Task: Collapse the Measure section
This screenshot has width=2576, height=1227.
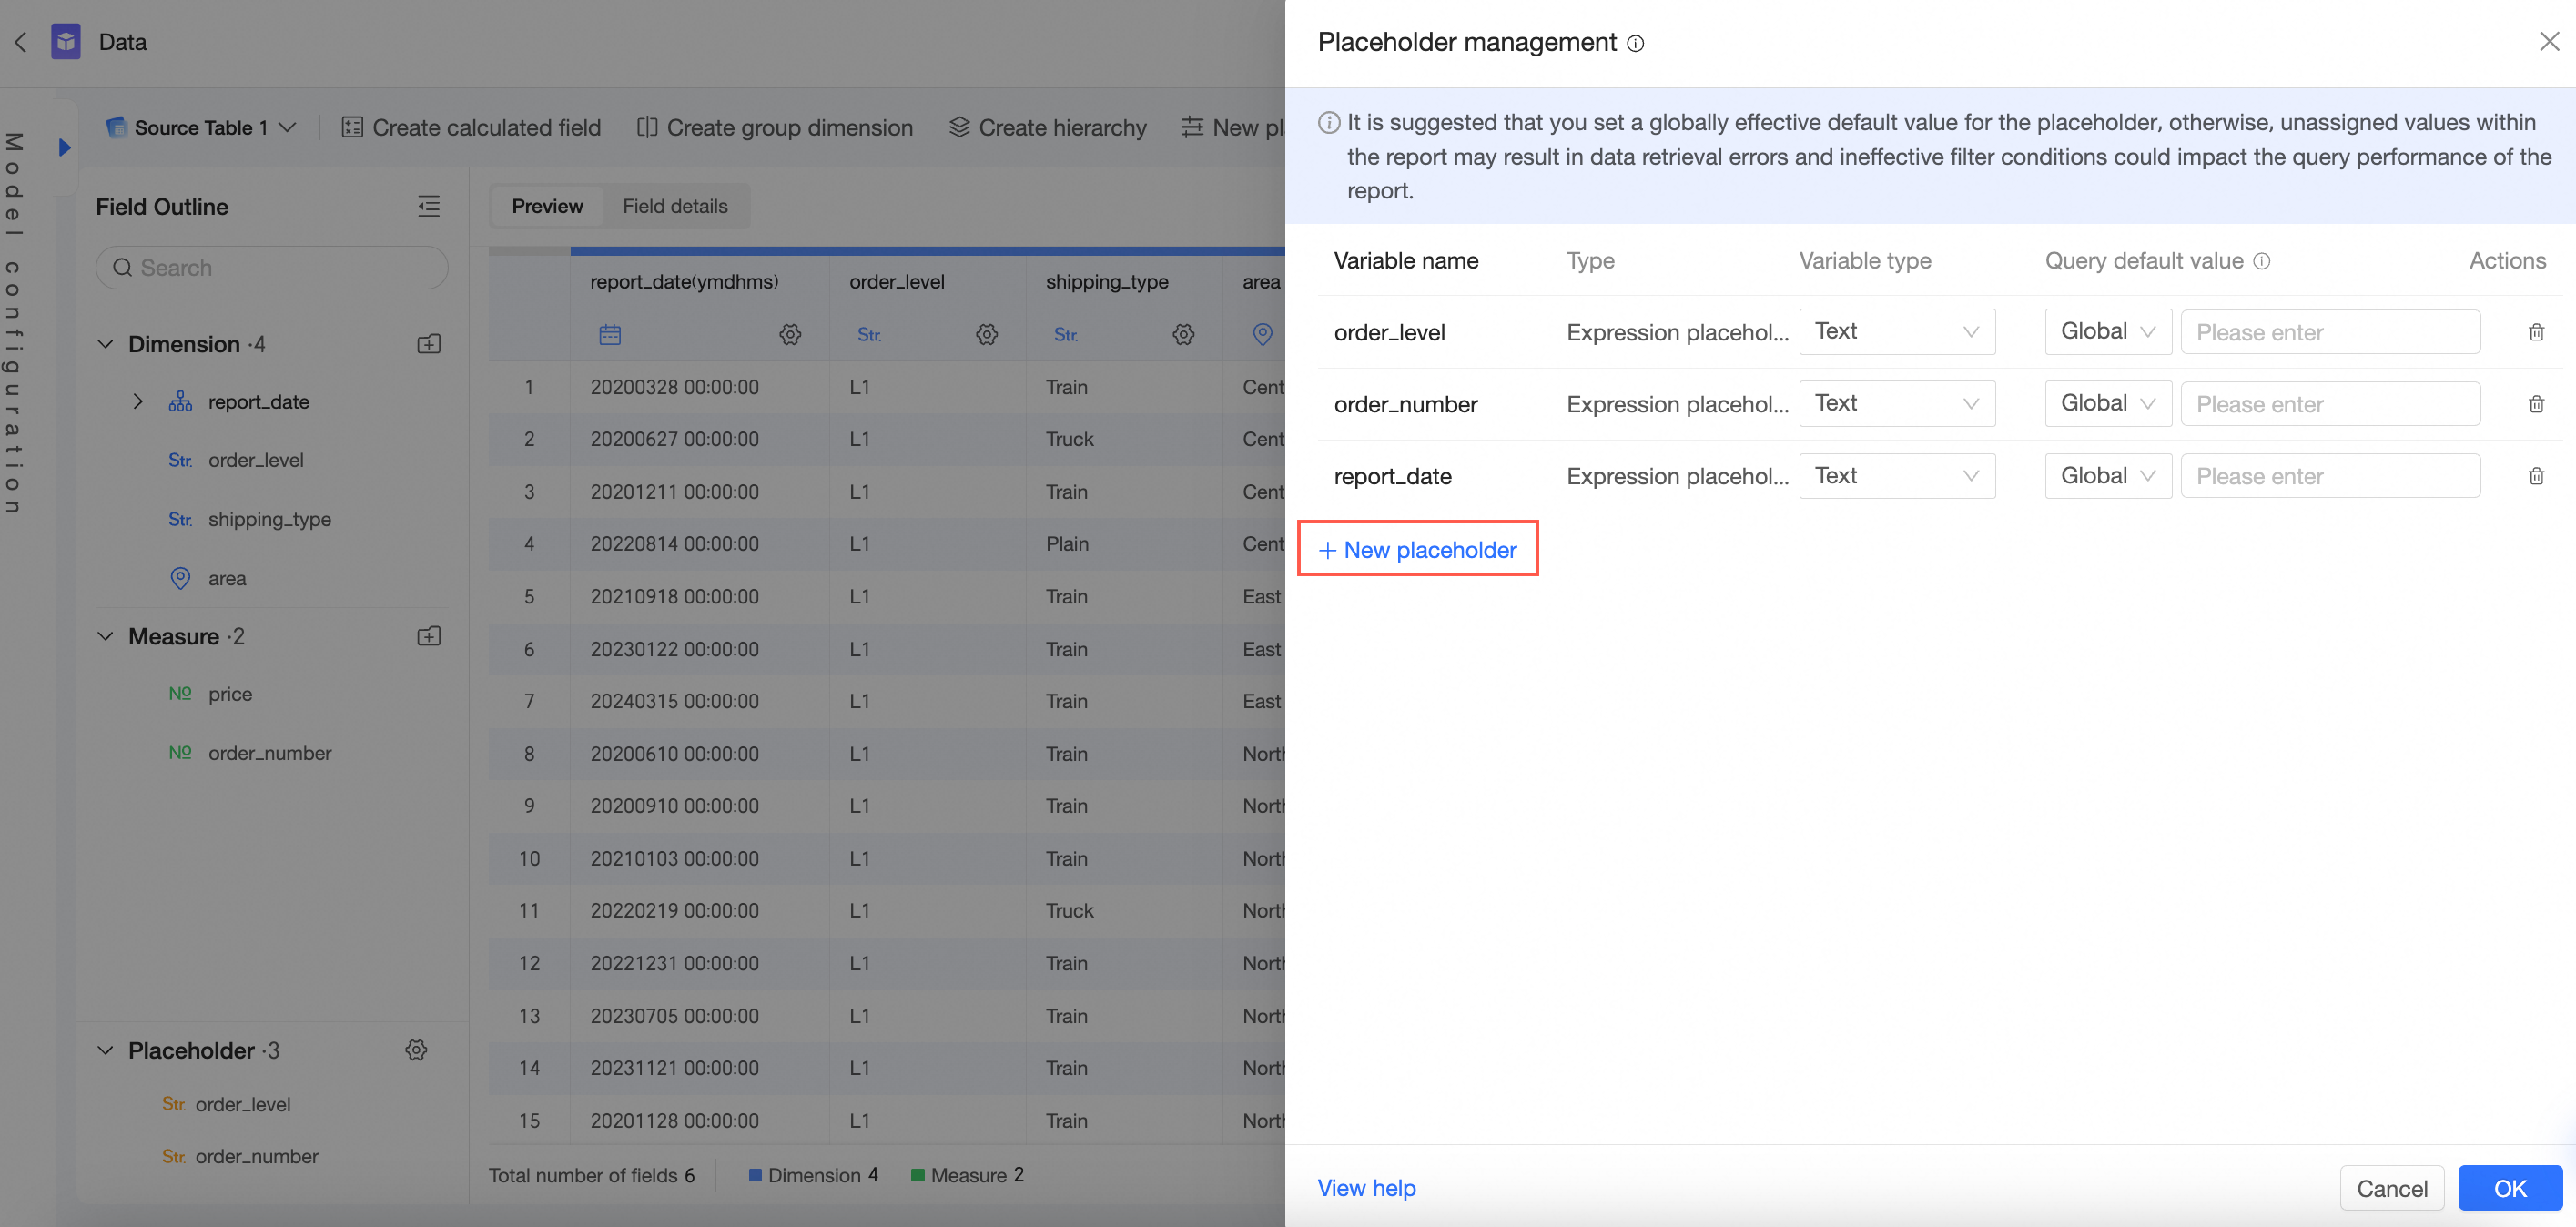Action: [x=105, y=636]
